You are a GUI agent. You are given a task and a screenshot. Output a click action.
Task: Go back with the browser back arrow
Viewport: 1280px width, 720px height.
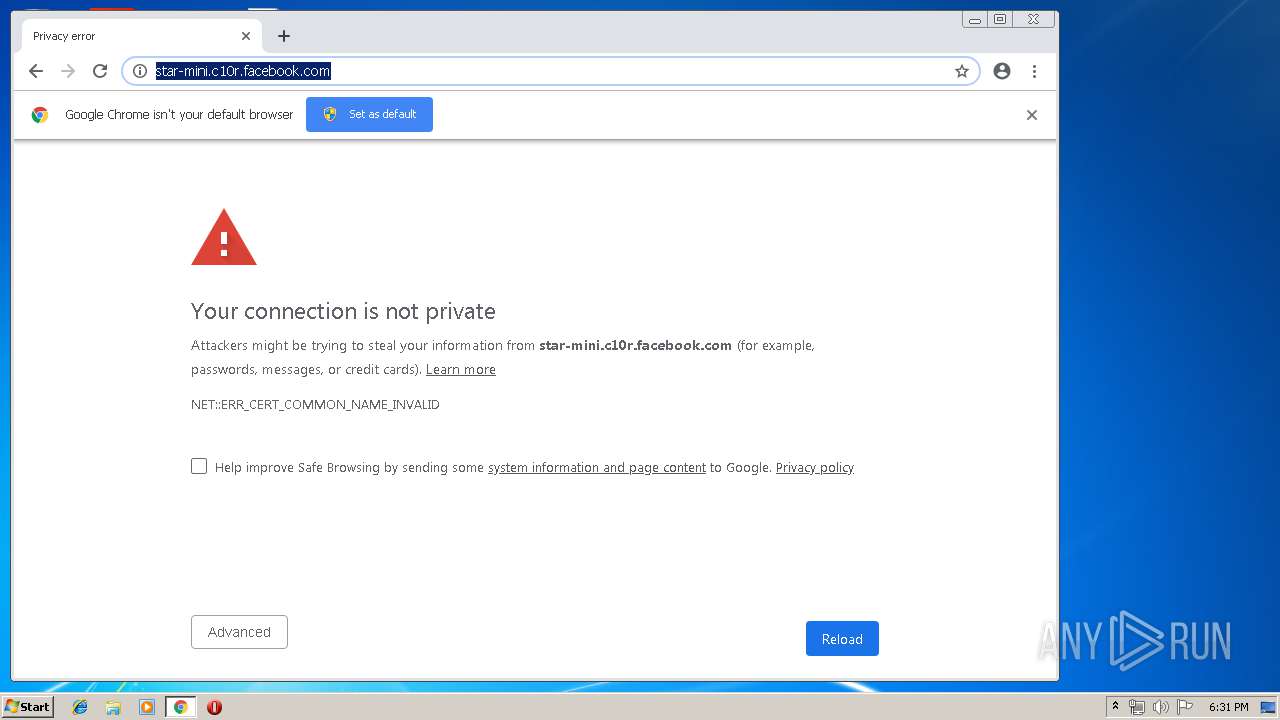coord(36,71)
